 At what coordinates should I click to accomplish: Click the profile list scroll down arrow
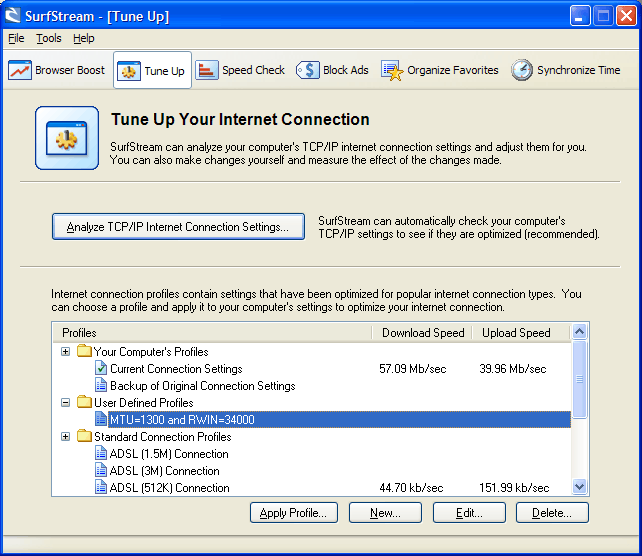[579, 487]
